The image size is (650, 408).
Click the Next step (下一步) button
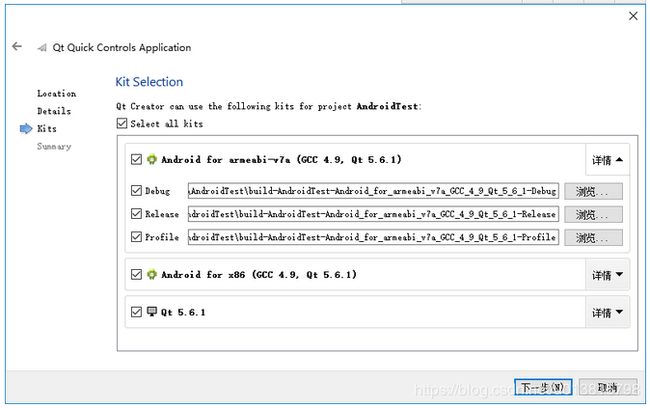coord(543,387)
